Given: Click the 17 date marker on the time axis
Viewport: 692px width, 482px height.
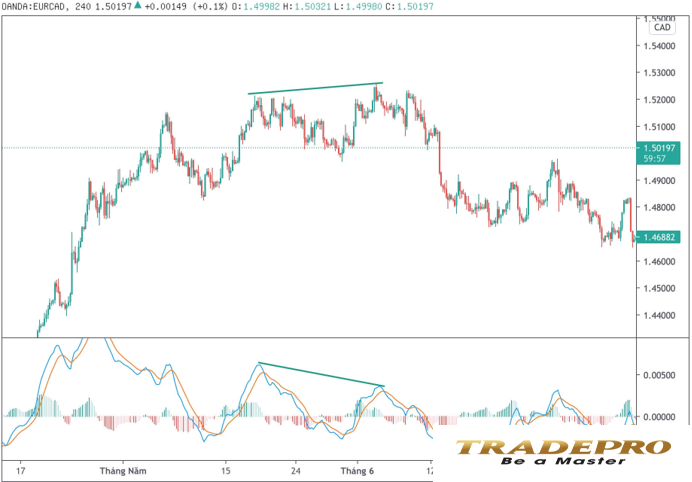Looking at the screenshot, I should (20, 471).
